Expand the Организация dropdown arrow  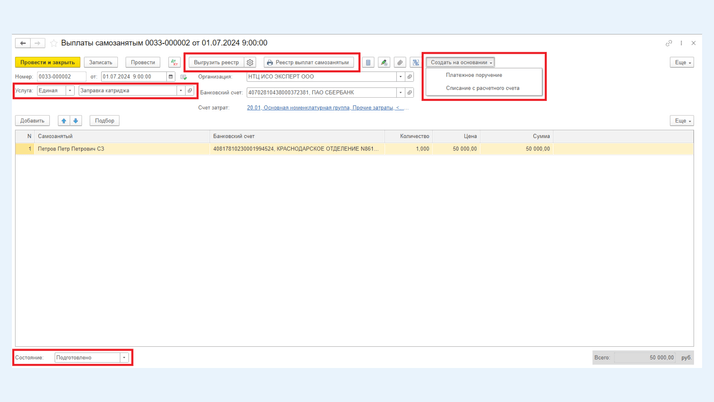400,77
